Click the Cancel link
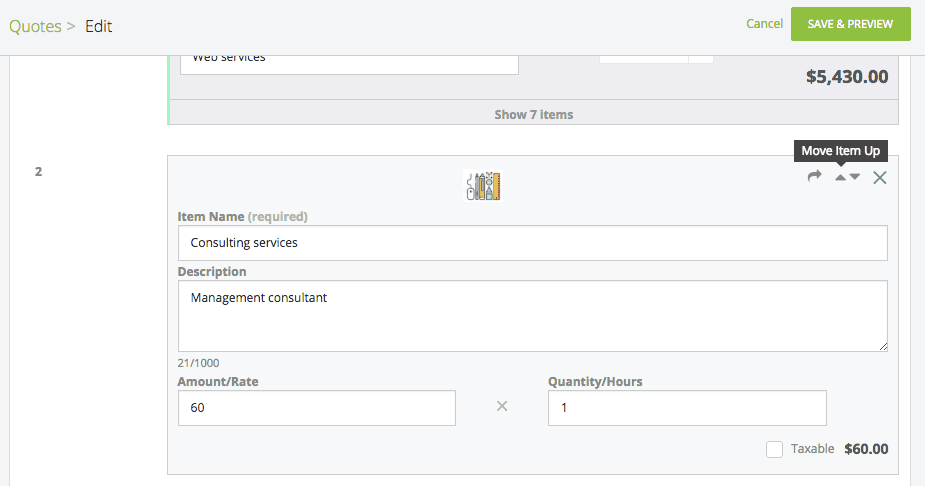Image resolution: width=925 pixels, height=486 pixels. 764,23
